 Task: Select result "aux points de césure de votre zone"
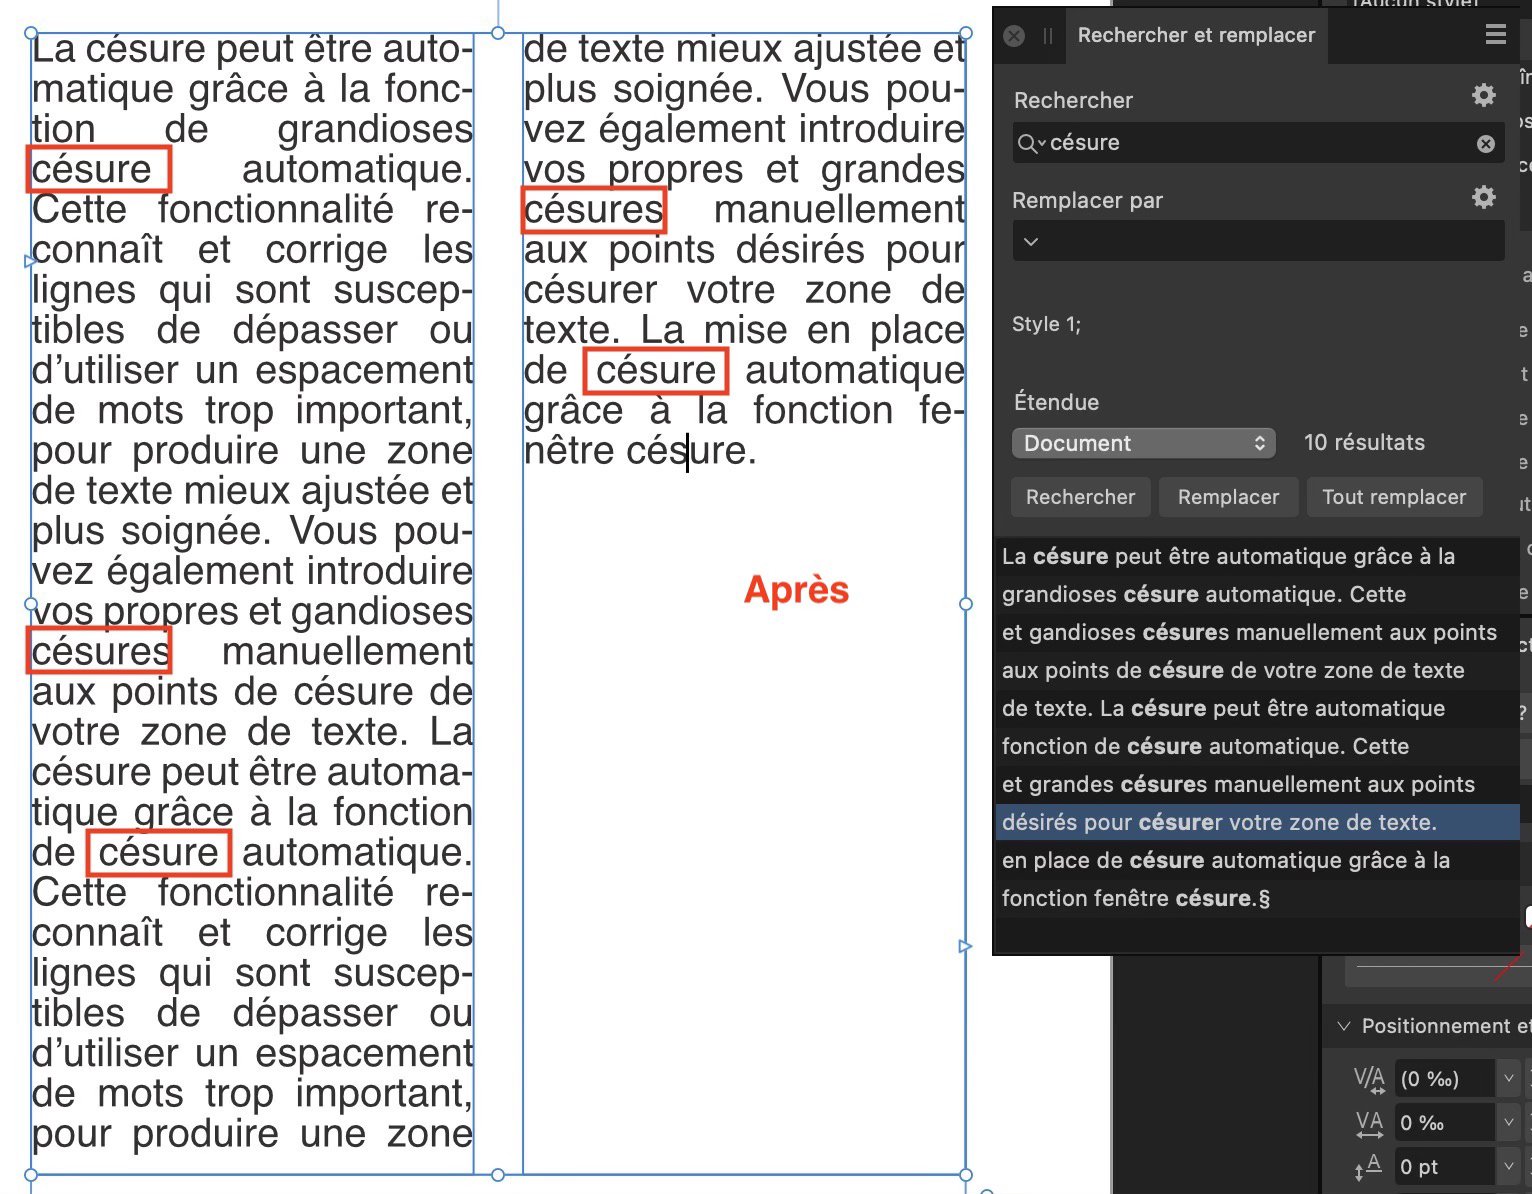pyautogui.click(x=1258, y=670)
